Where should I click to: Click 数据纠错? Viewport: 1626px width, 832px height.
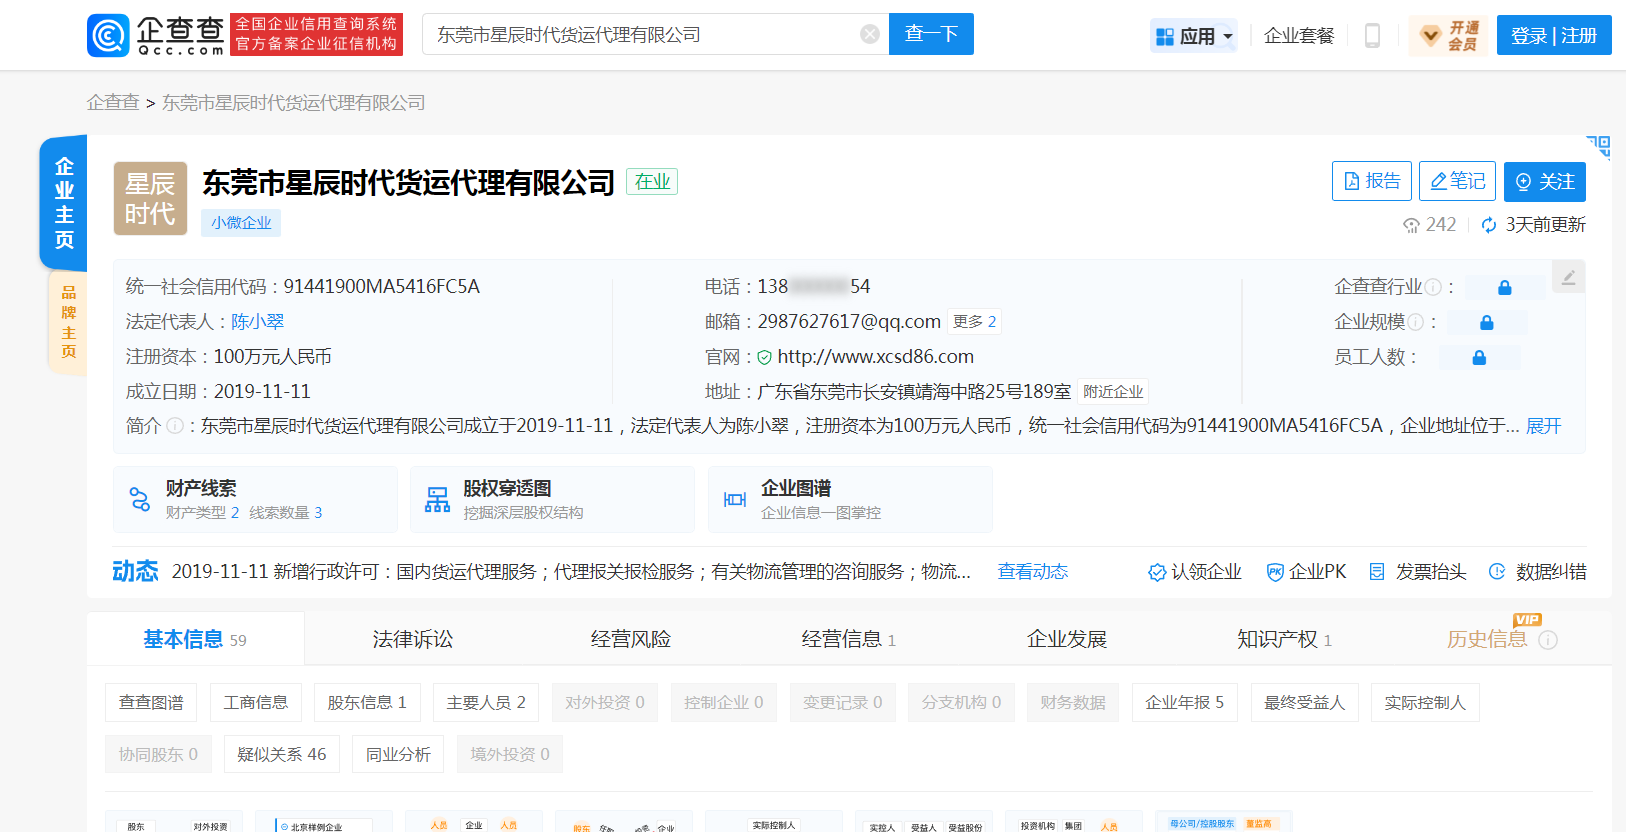[1537, 572]
